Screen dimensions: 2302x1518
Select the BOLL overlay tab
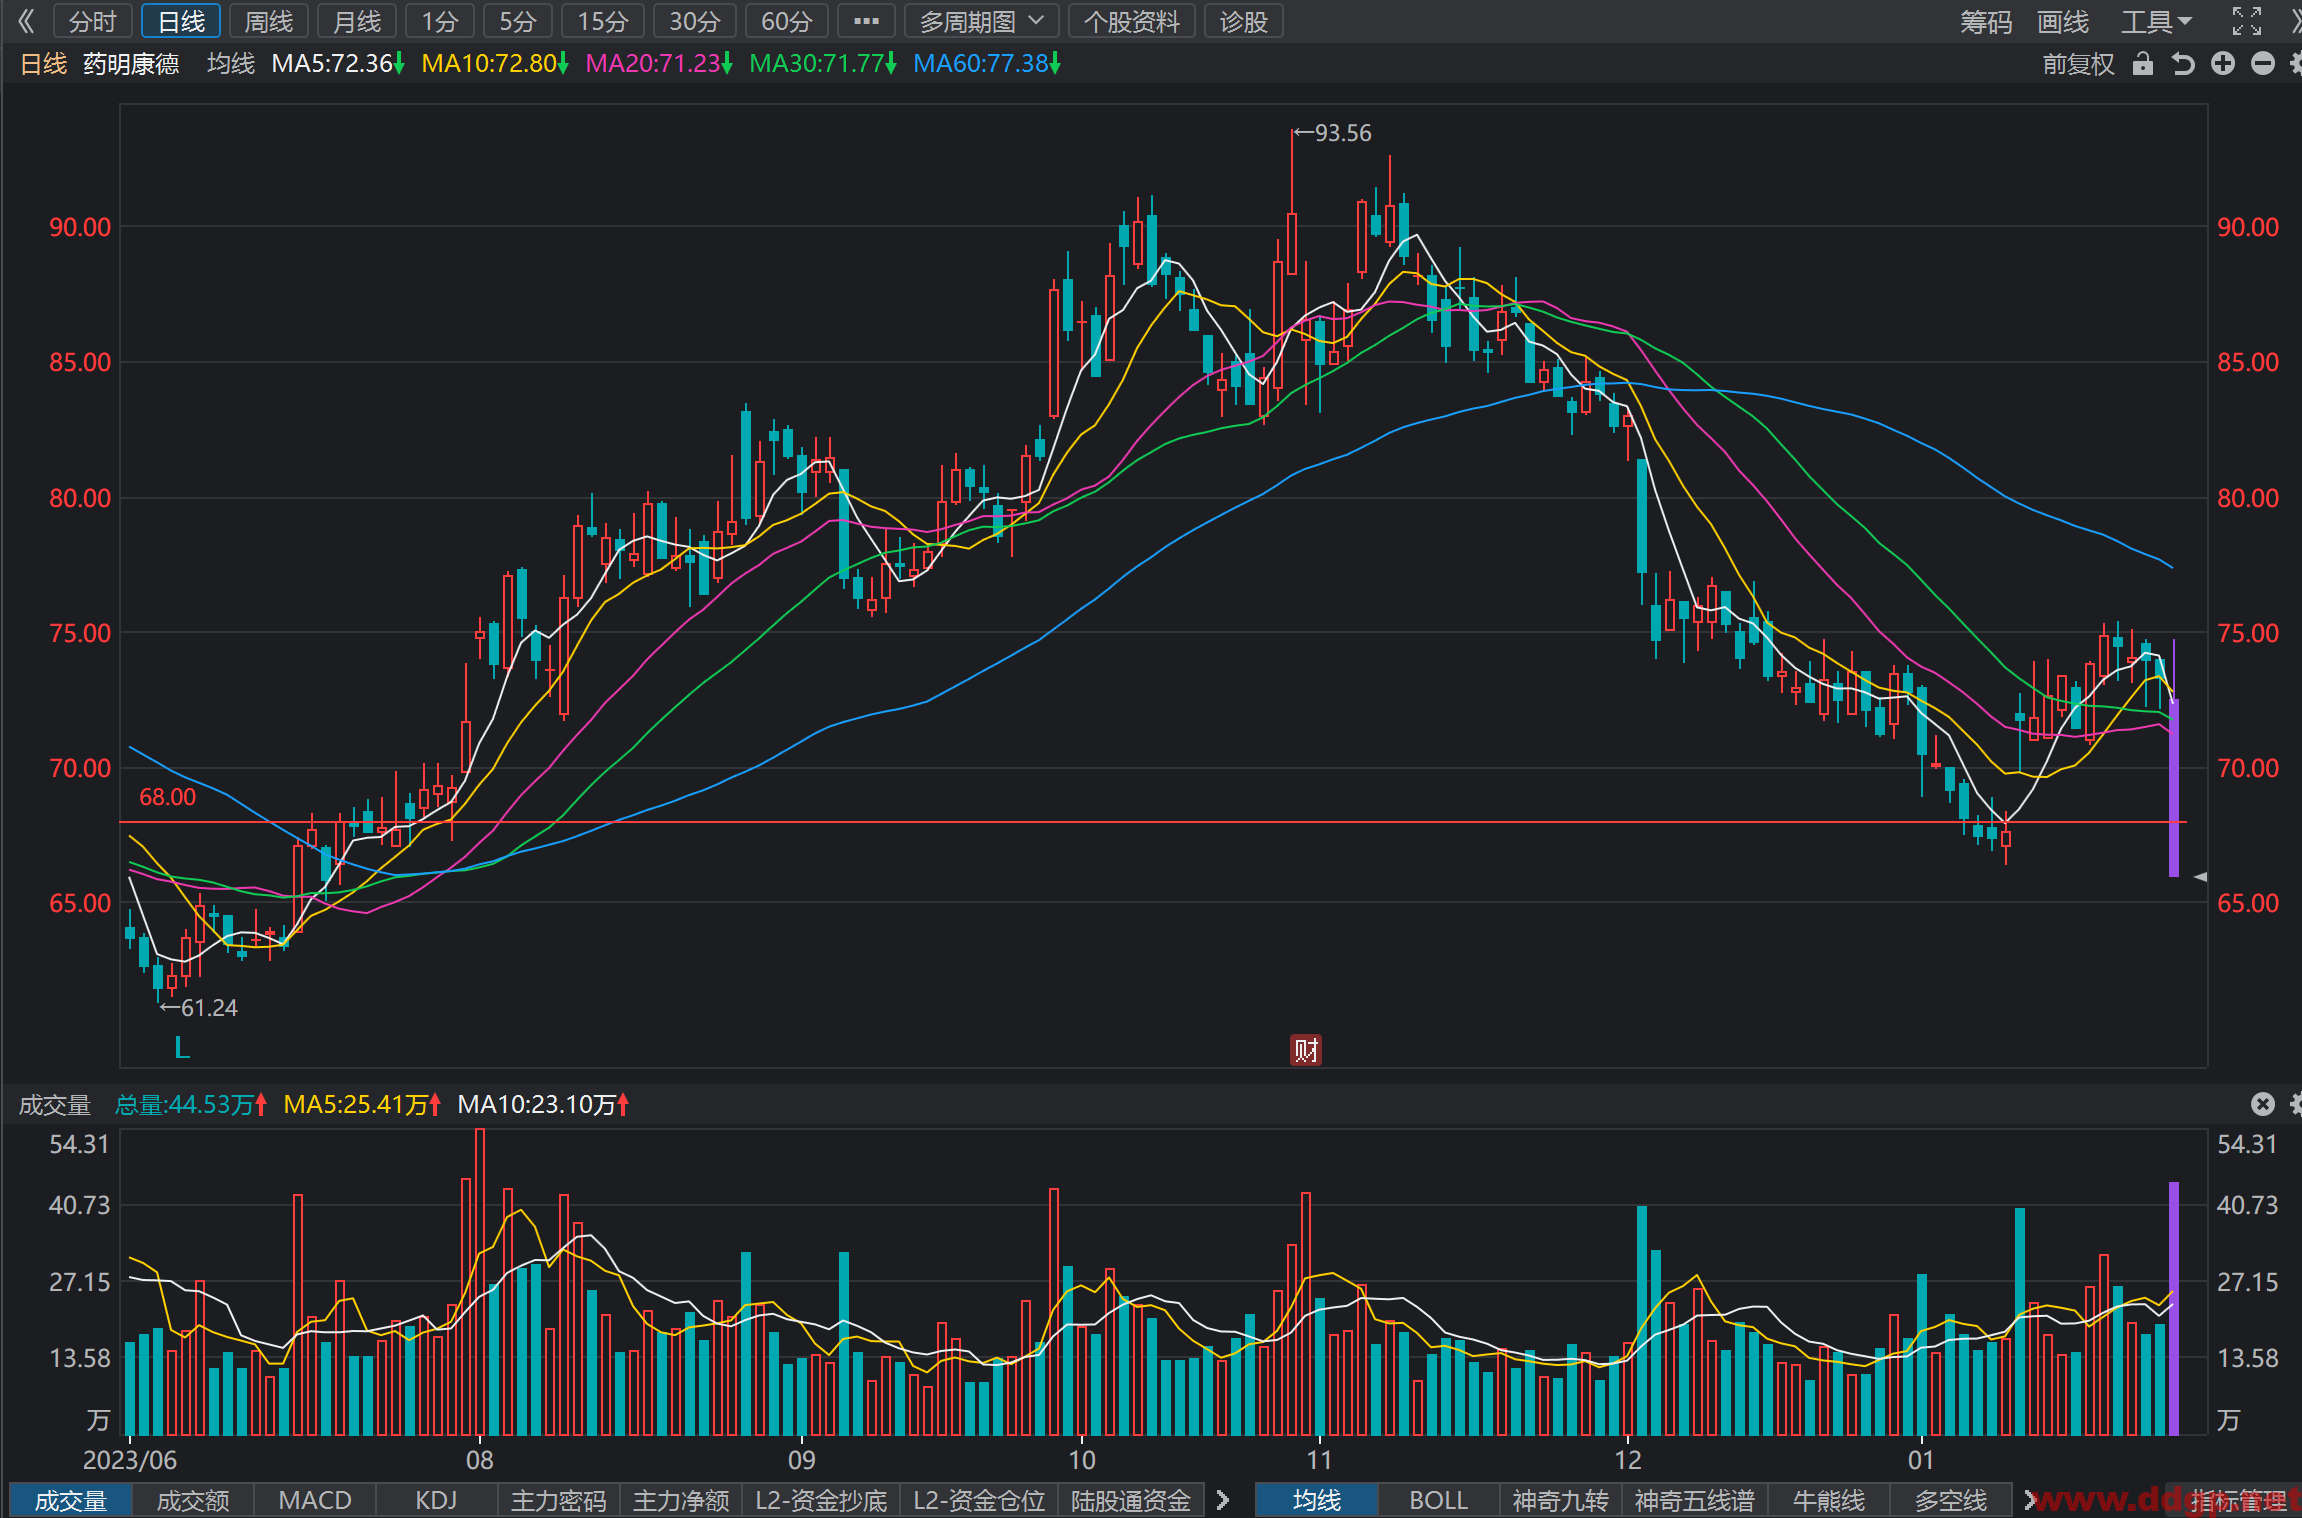[1437, 1500]
